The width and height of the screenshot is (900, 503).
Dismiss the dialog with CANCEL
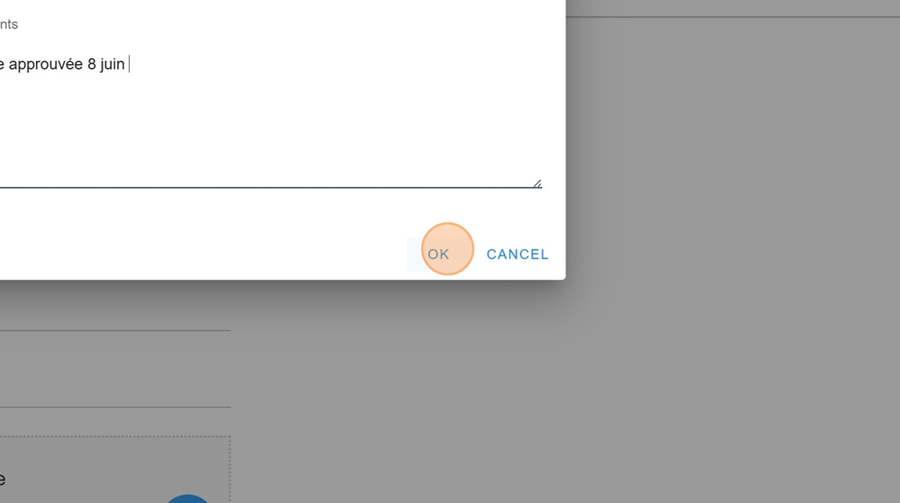pyautogui.click(x=517, y=254)
